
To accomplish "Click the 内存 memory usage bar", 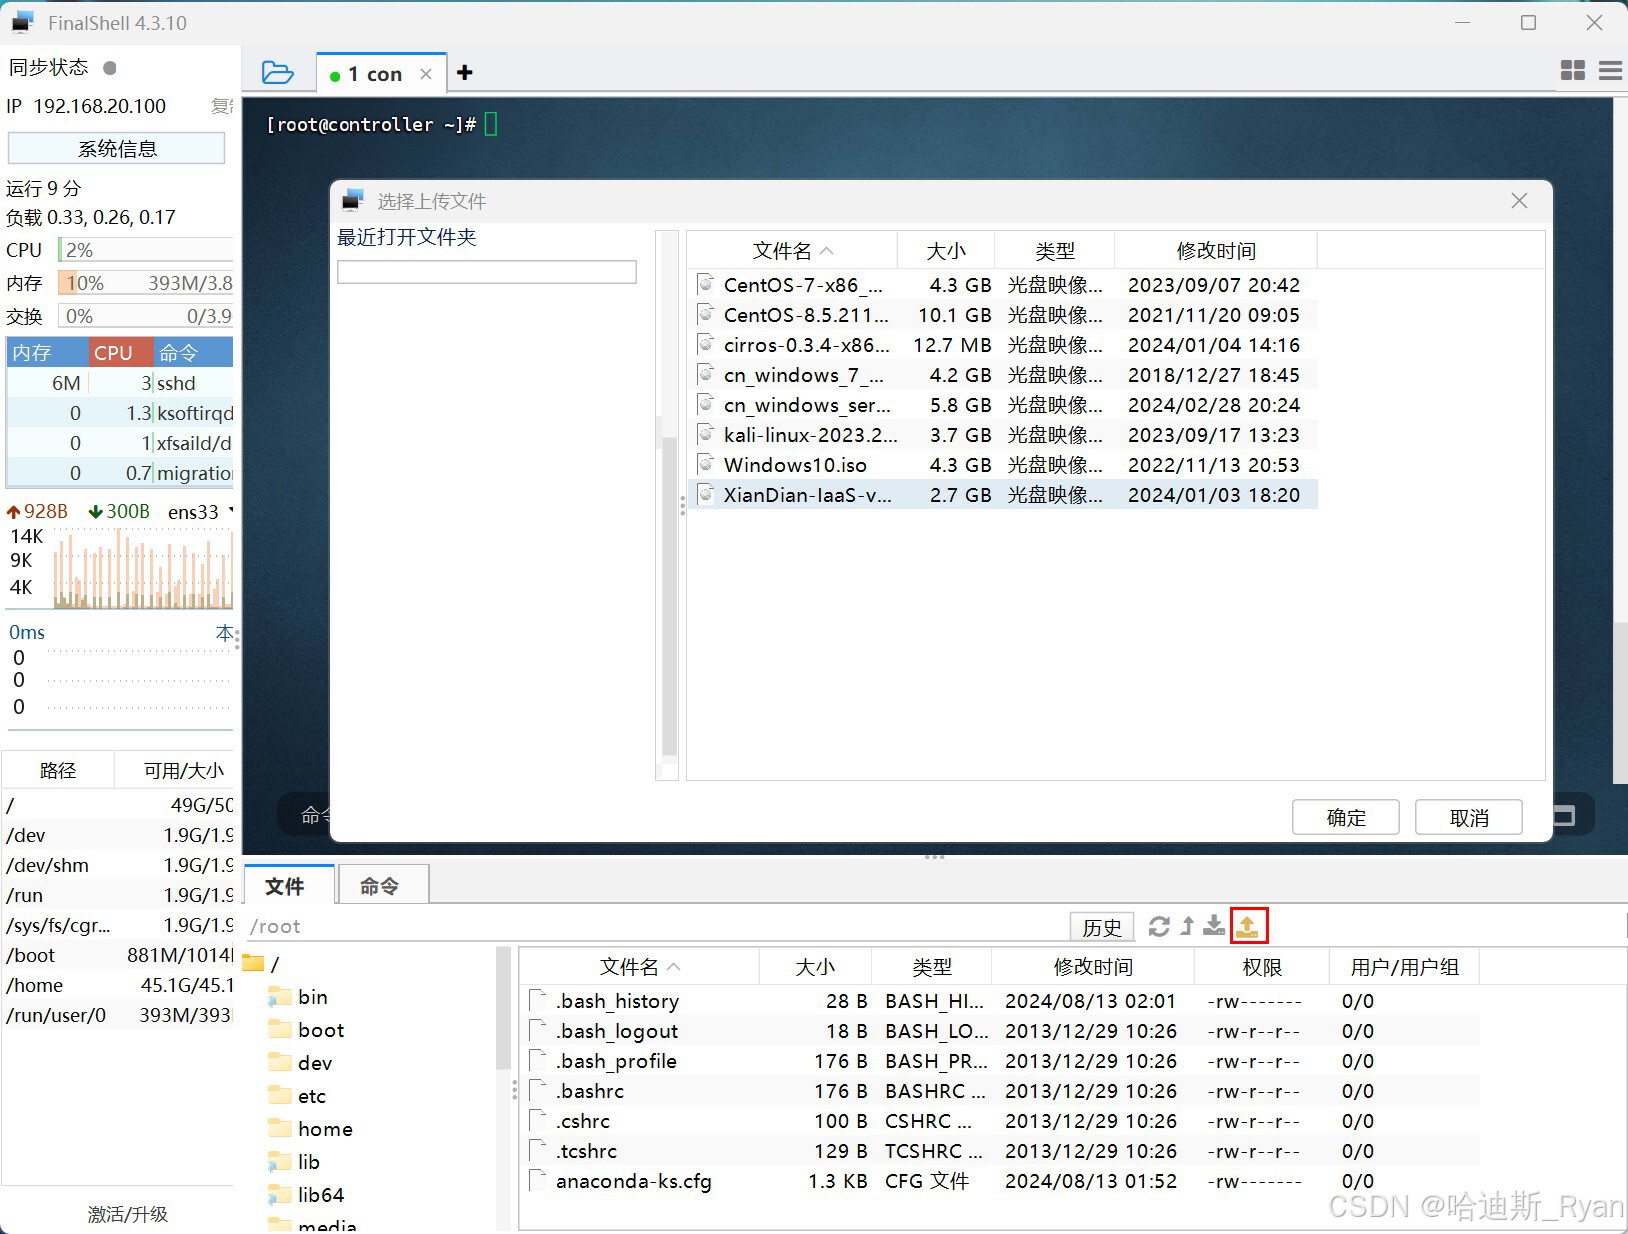I will pyautogui.click(x=146, y=283).
